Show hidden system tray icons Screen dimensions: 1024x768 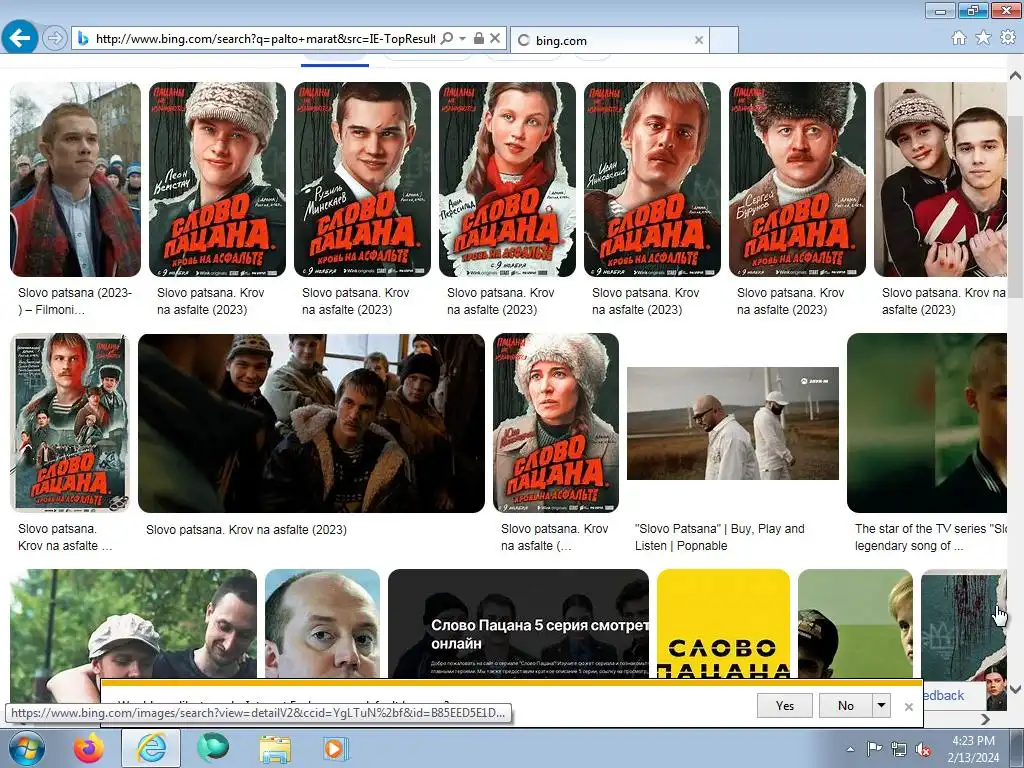(850, 749)
